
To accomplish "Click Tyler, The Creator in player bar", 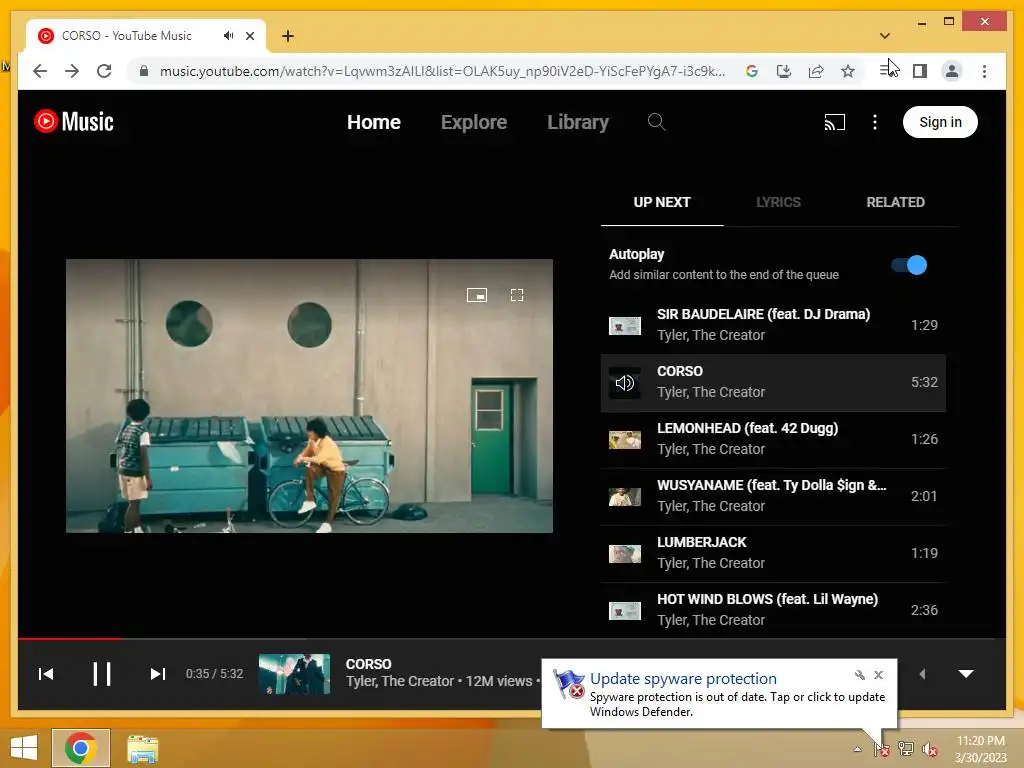I will tap(400, 682).
